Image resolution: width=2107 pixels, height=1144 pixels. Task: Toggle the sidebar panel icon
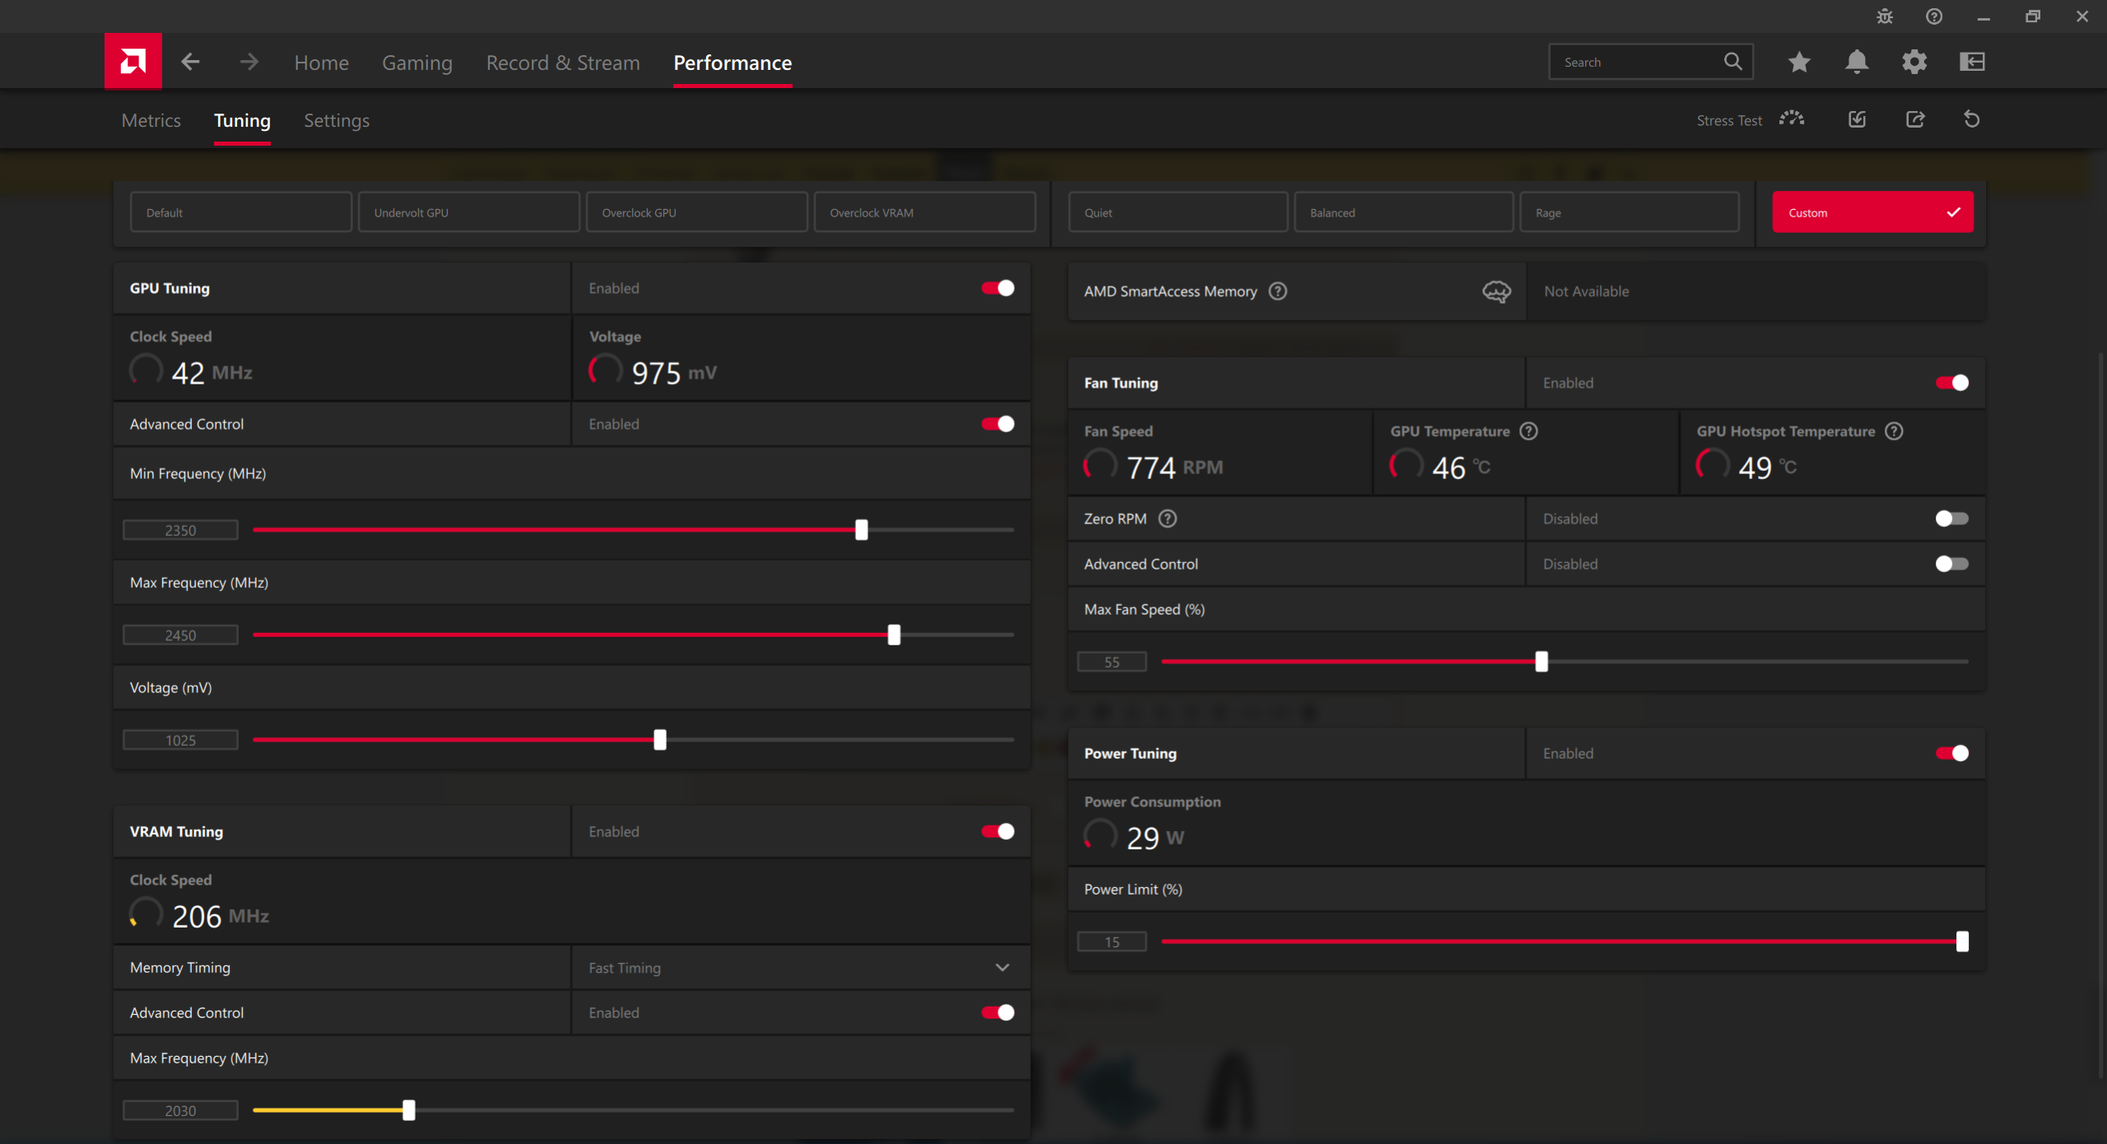pyautogui.click(x=1972, y=62)
